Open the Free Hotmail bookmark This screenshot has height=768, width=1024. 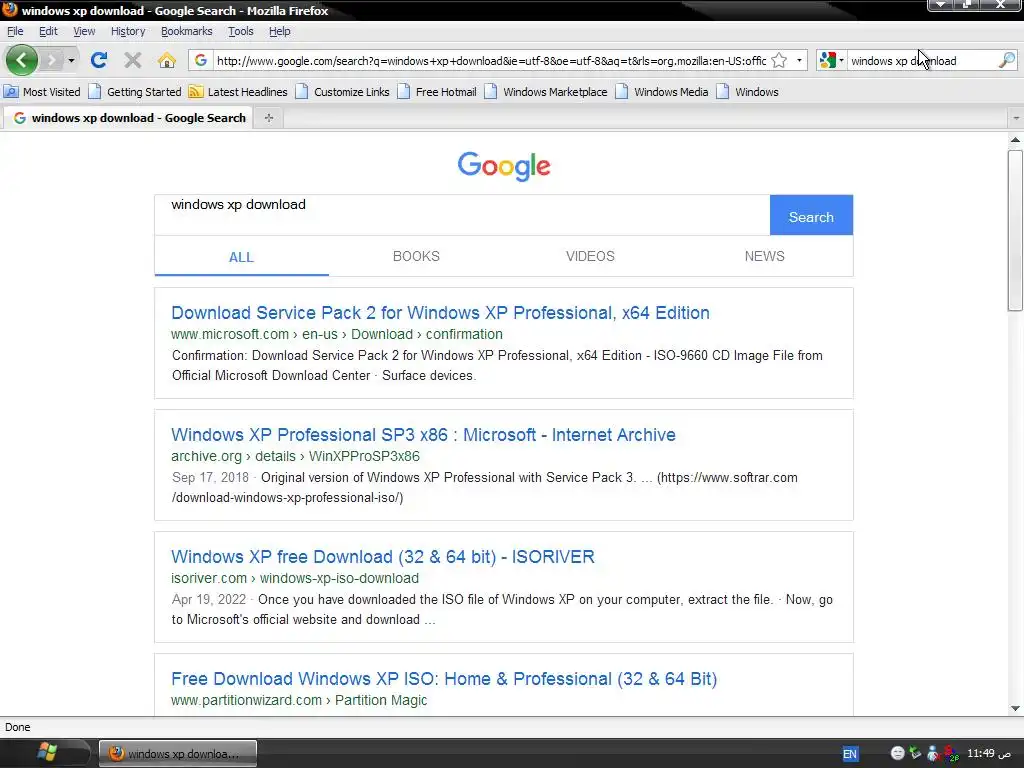pyautogui.click(x=438, y=92)
